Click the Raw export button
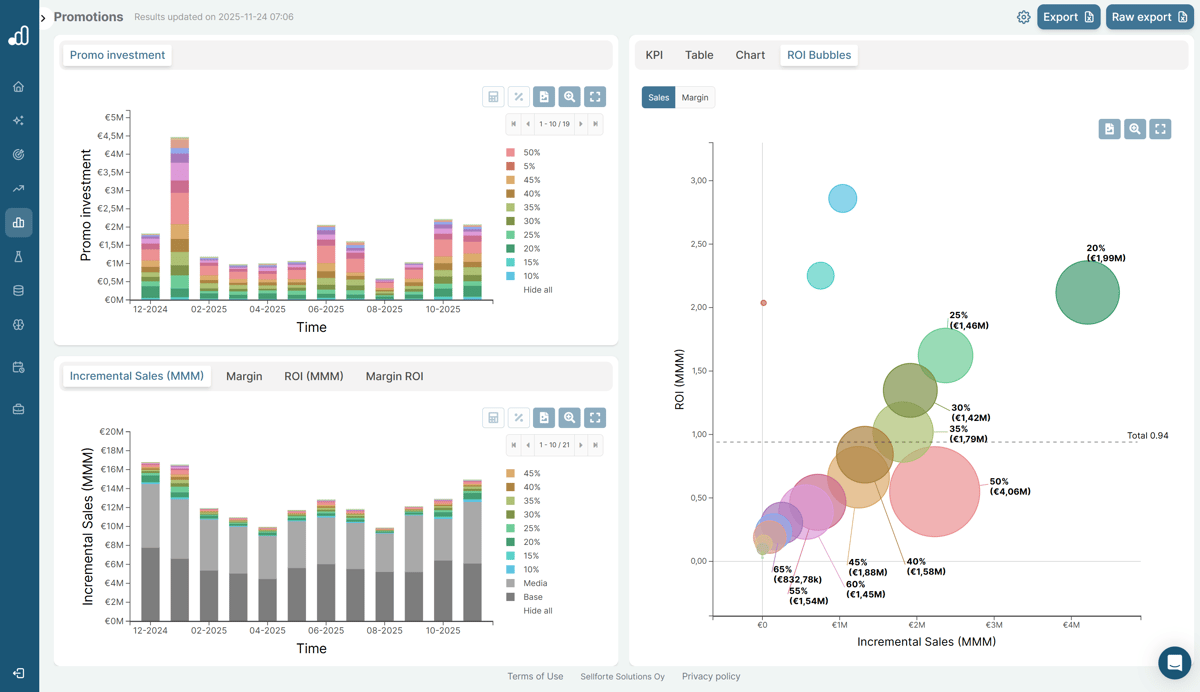 (1149, 17)
